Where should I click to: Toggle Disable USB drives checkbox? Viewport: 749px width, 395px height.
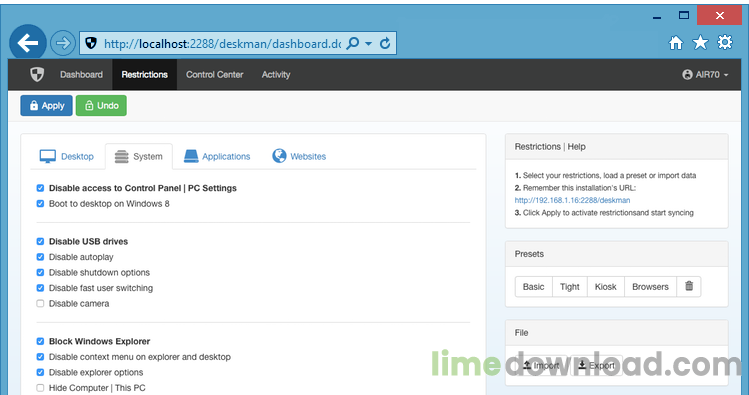pos(40,242)
